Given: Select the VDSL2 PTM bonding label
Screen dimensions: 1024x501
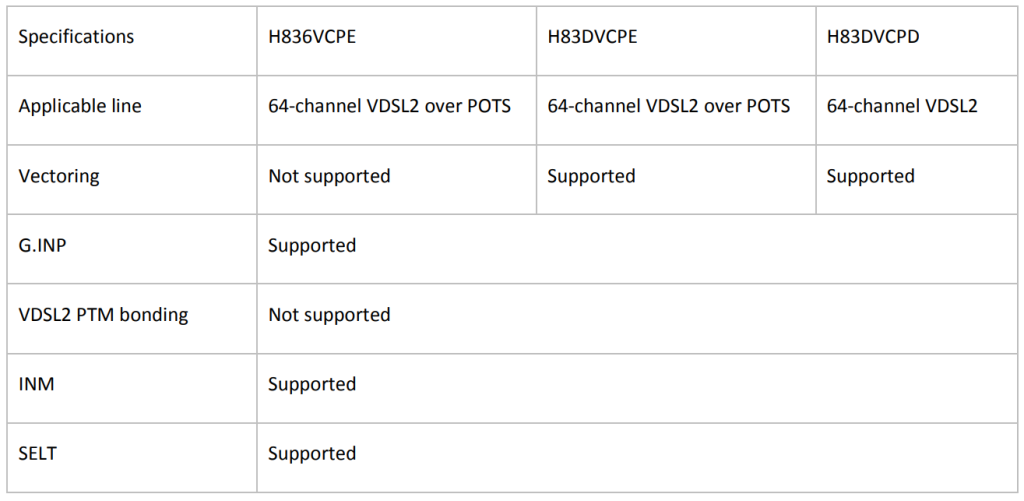Looking at the screenshot, I should pos(103,315).
